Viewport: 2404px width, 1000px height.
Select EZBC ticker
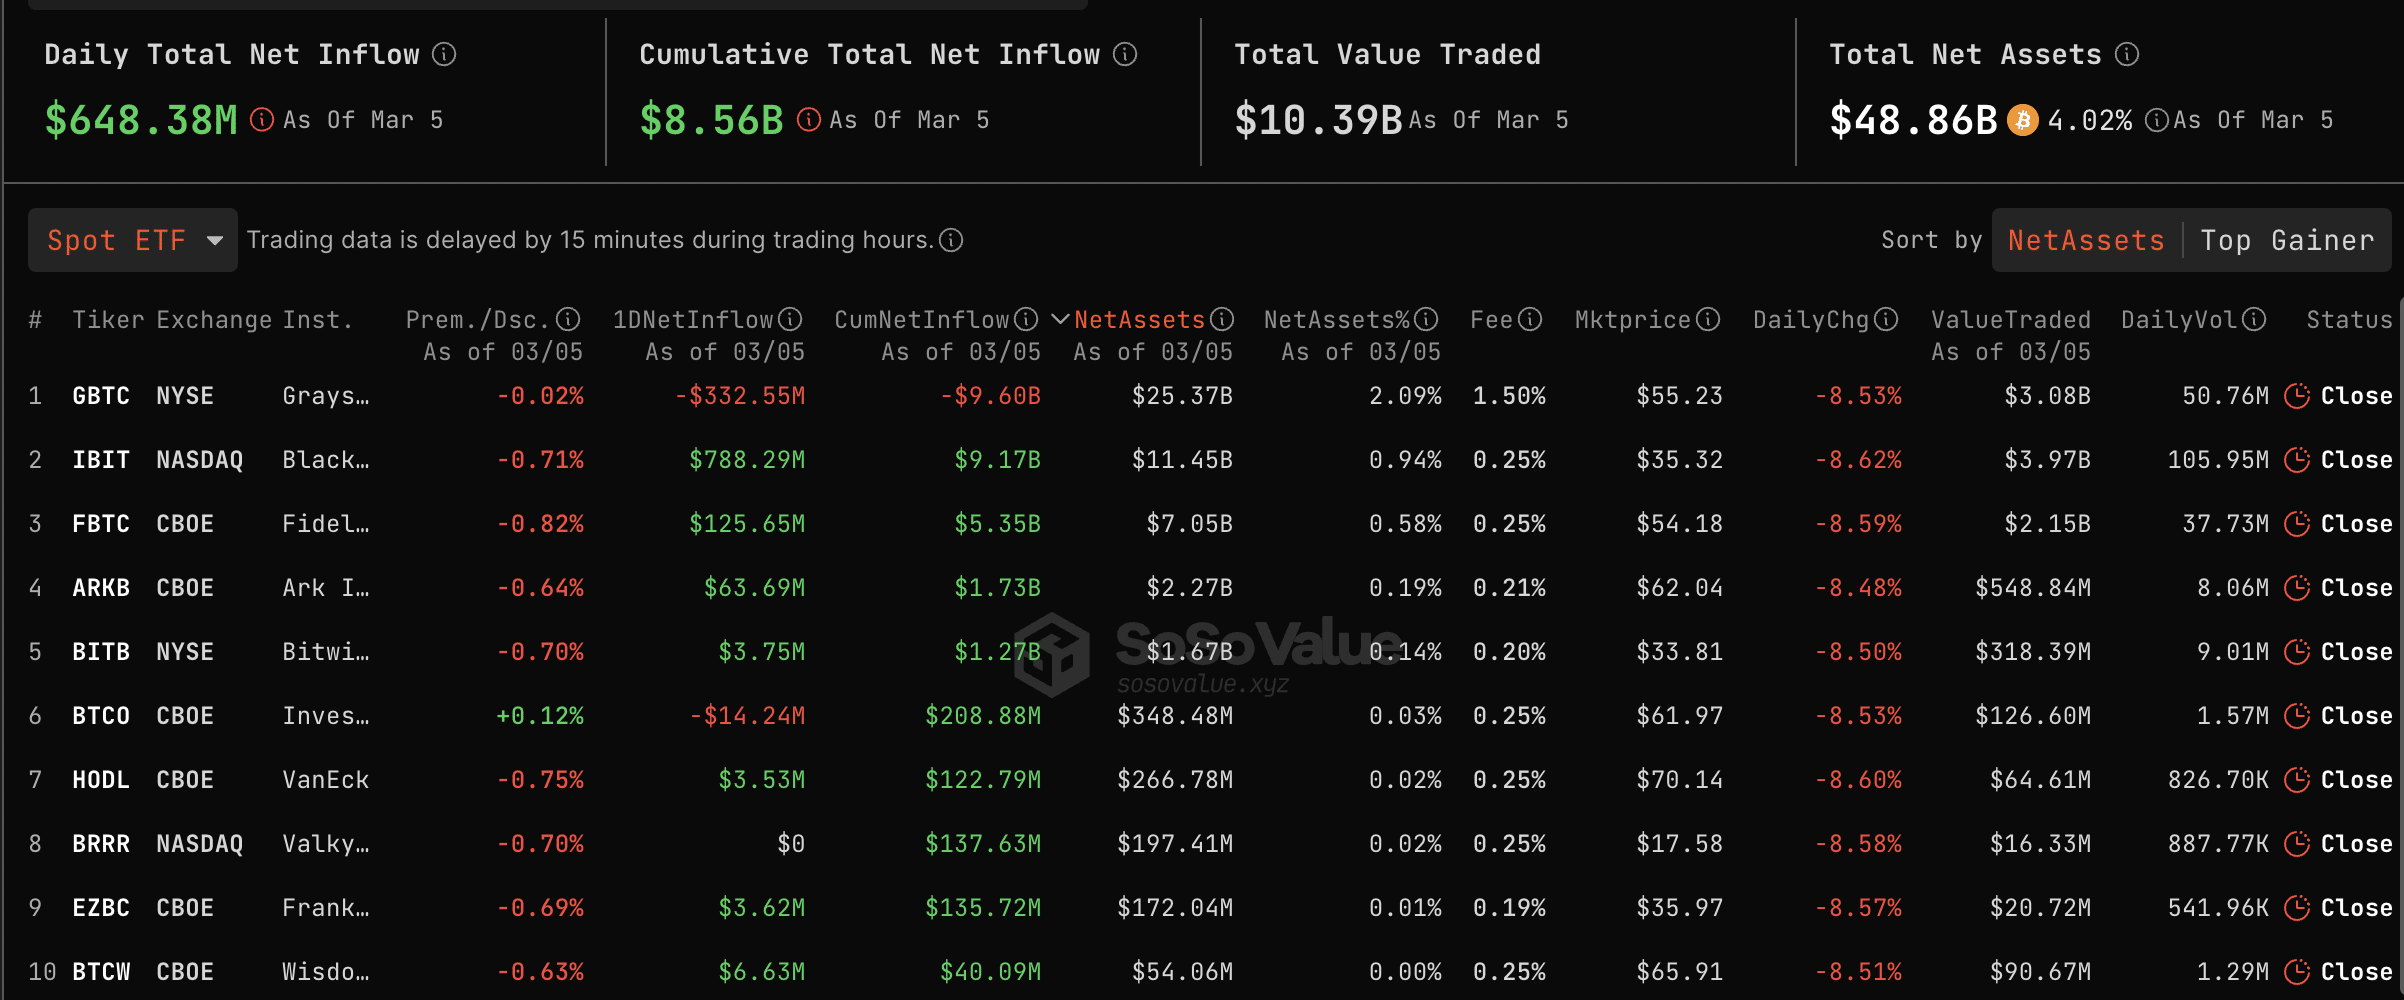pyautogui.click(x=101, y=908)
